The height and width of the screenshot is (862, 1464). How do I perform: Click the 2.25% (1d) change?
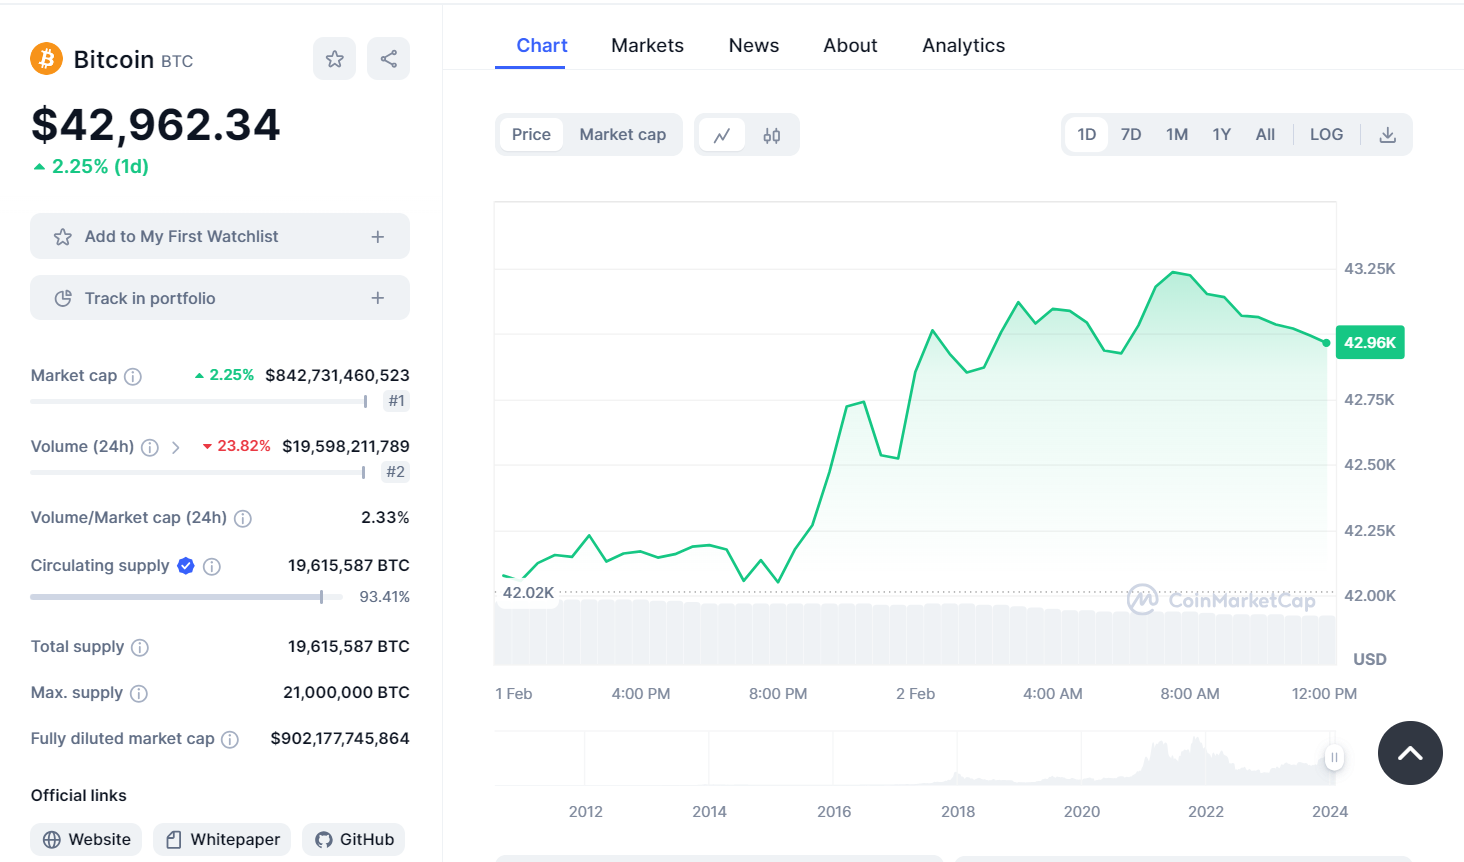pyautogui.click(x=91, y=167)
